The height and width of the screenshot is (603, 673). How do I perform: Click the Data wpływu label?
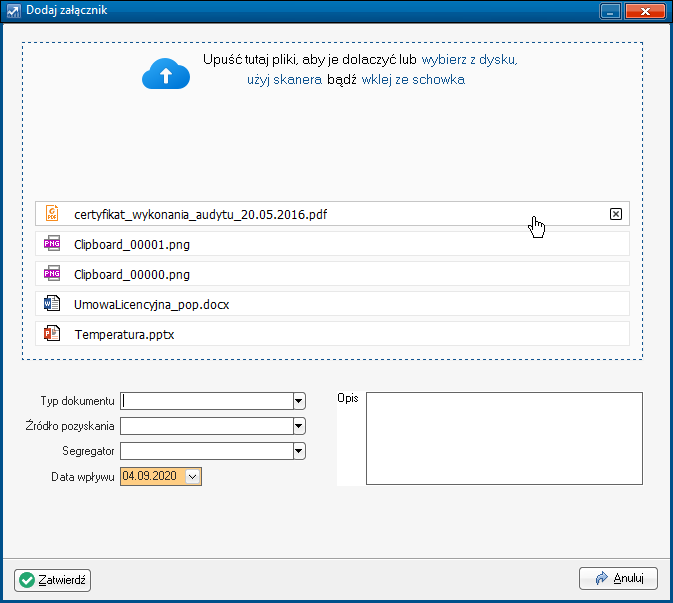(83, 477)
